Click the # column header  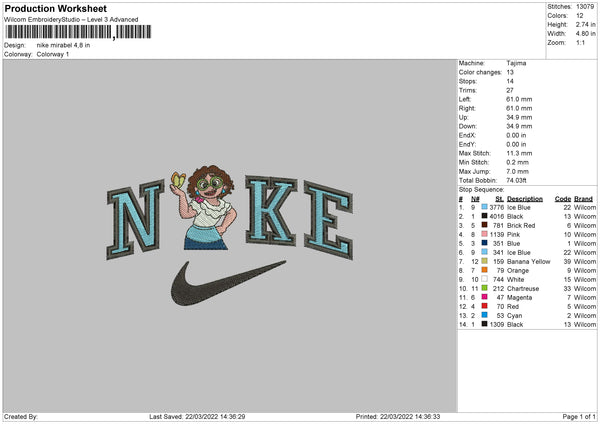(461, 199)
